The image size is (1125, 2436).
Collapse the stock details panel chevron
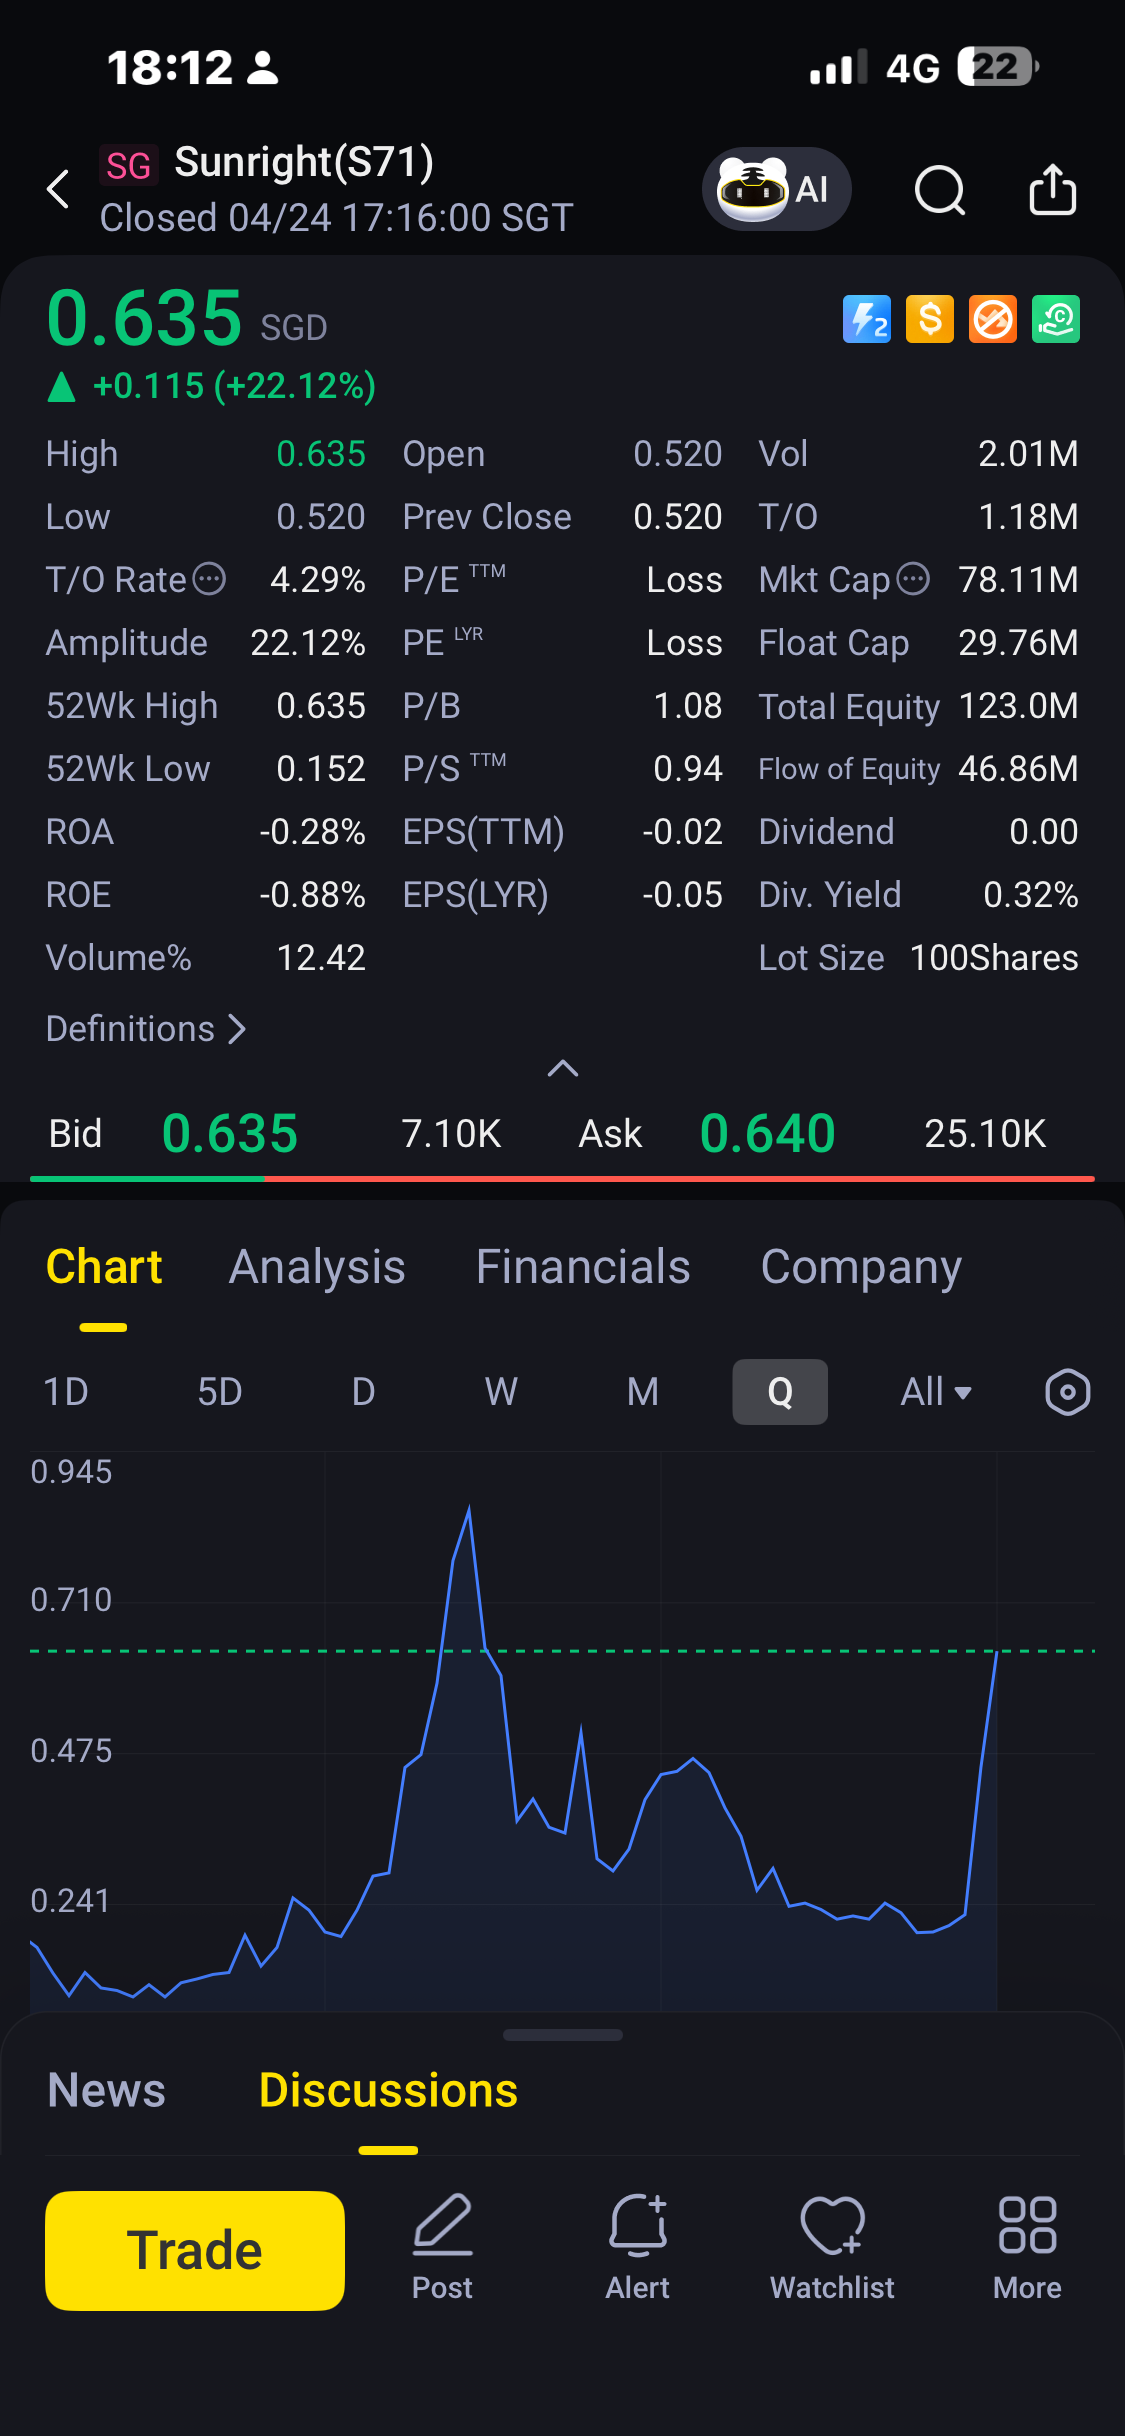(x=563, y=1068)
